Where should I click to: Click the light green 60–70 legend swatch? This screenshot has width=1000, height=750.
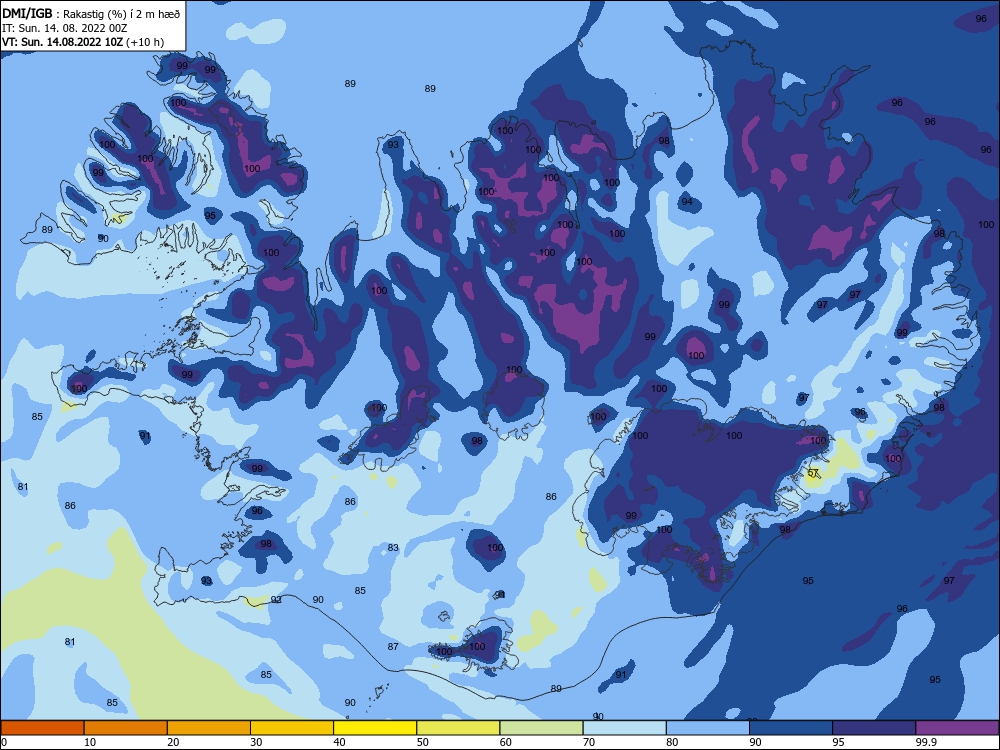(541, 728)
